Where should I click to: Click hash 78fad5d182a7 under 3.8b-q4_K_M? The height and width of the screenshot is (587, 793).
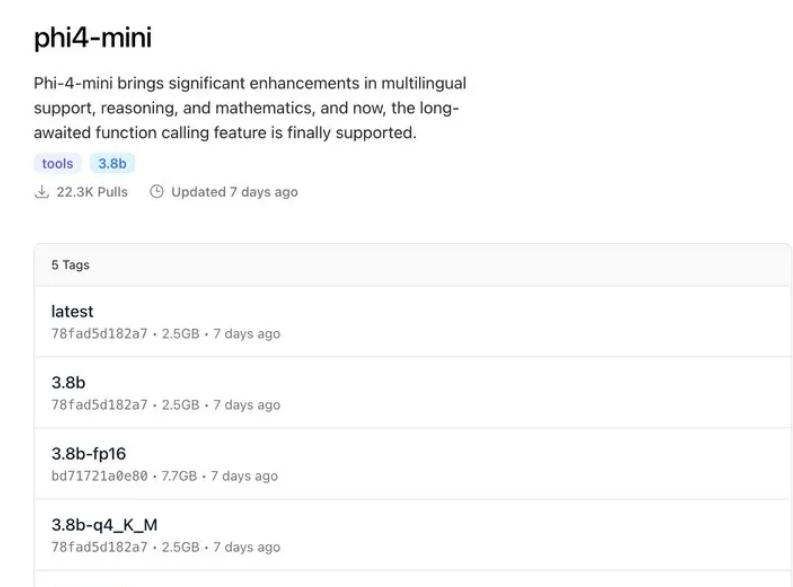pos(99,547)
